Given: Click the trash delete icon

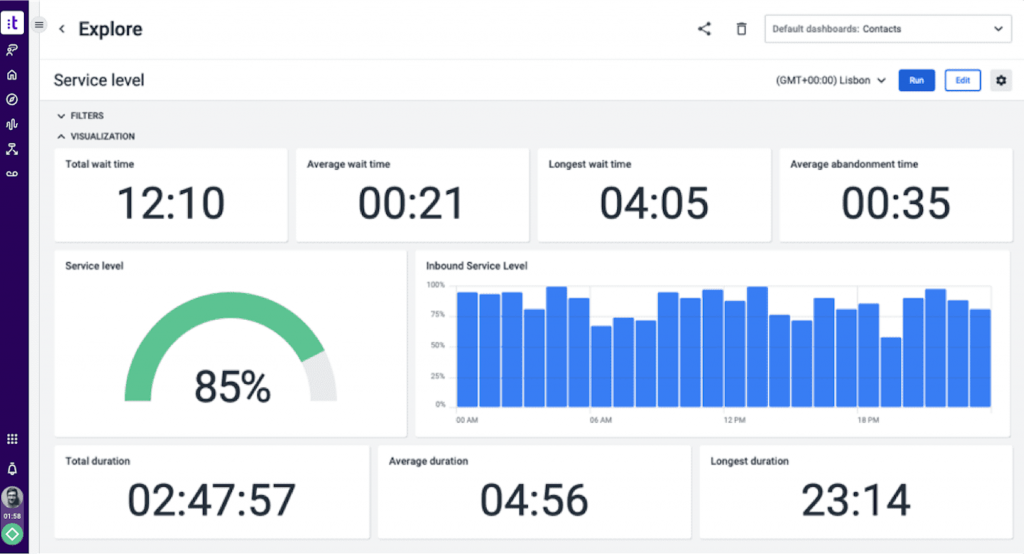Looking at the screenshot, I should click(x=741, y=29).
